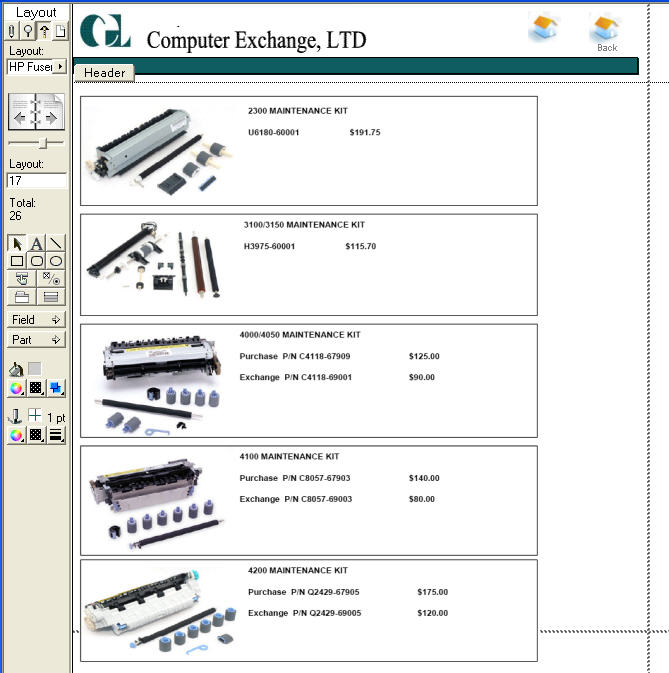Switch to Preview mode page icon

61,31
